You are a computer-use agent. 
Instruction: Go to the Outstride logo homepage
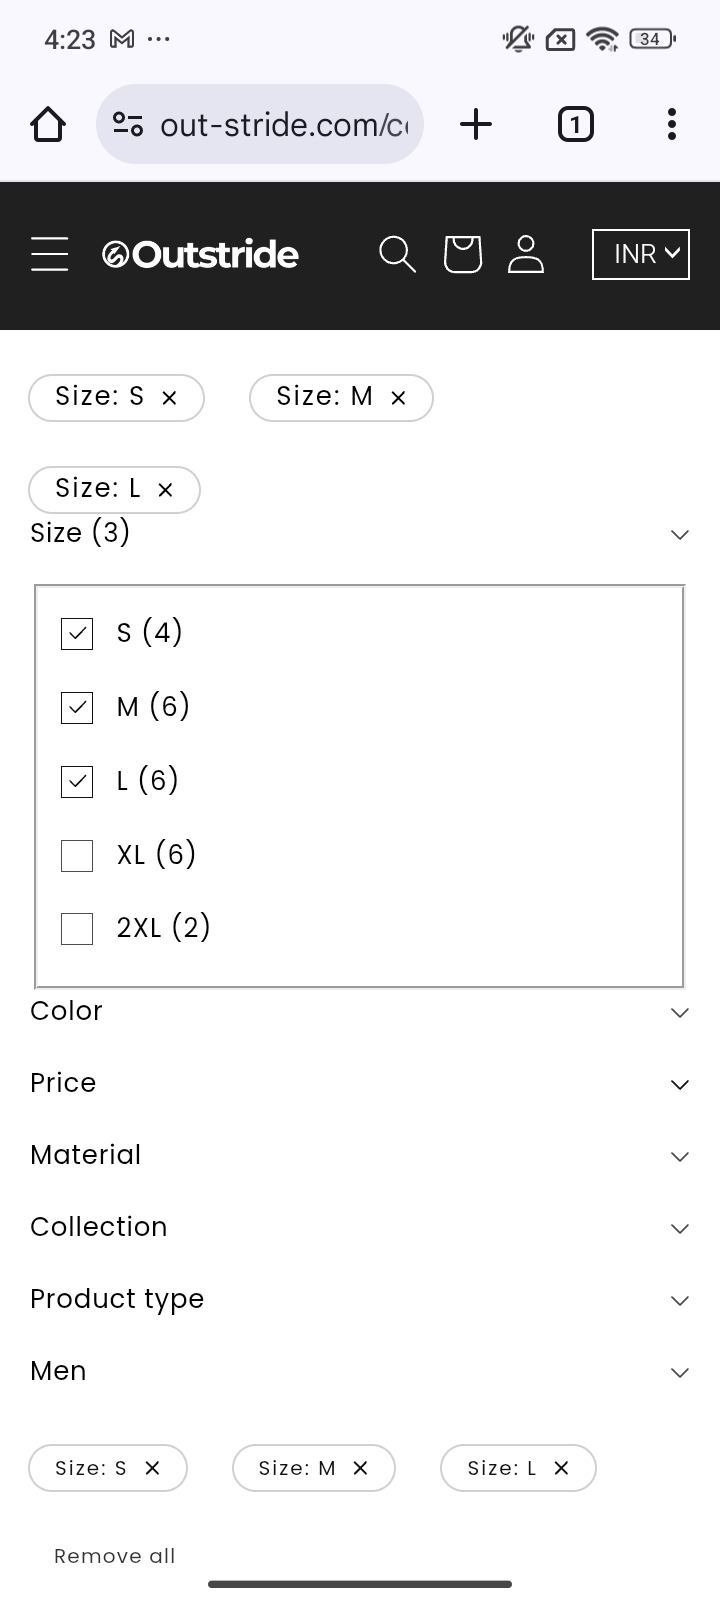click(x=200, y=255)
